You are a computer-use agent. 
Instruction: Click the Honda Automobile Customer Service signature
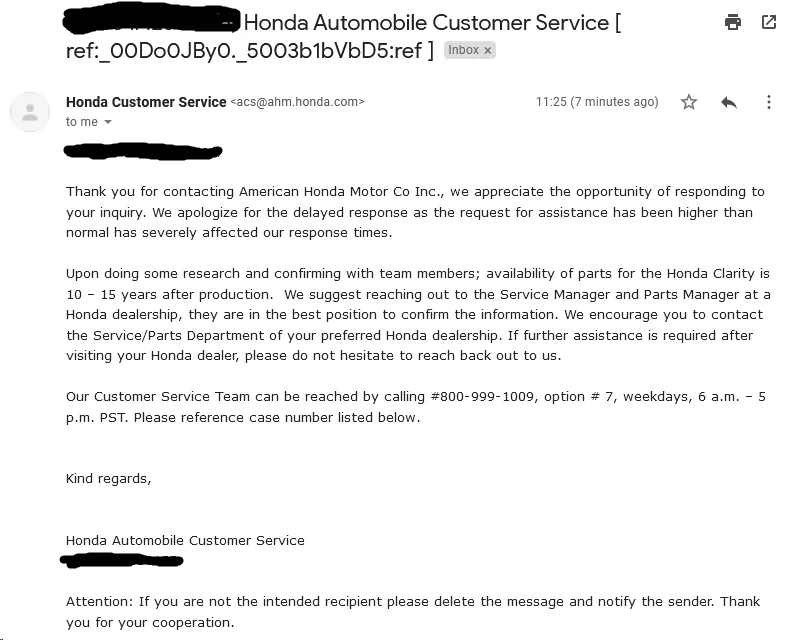[x=185, y=541]
